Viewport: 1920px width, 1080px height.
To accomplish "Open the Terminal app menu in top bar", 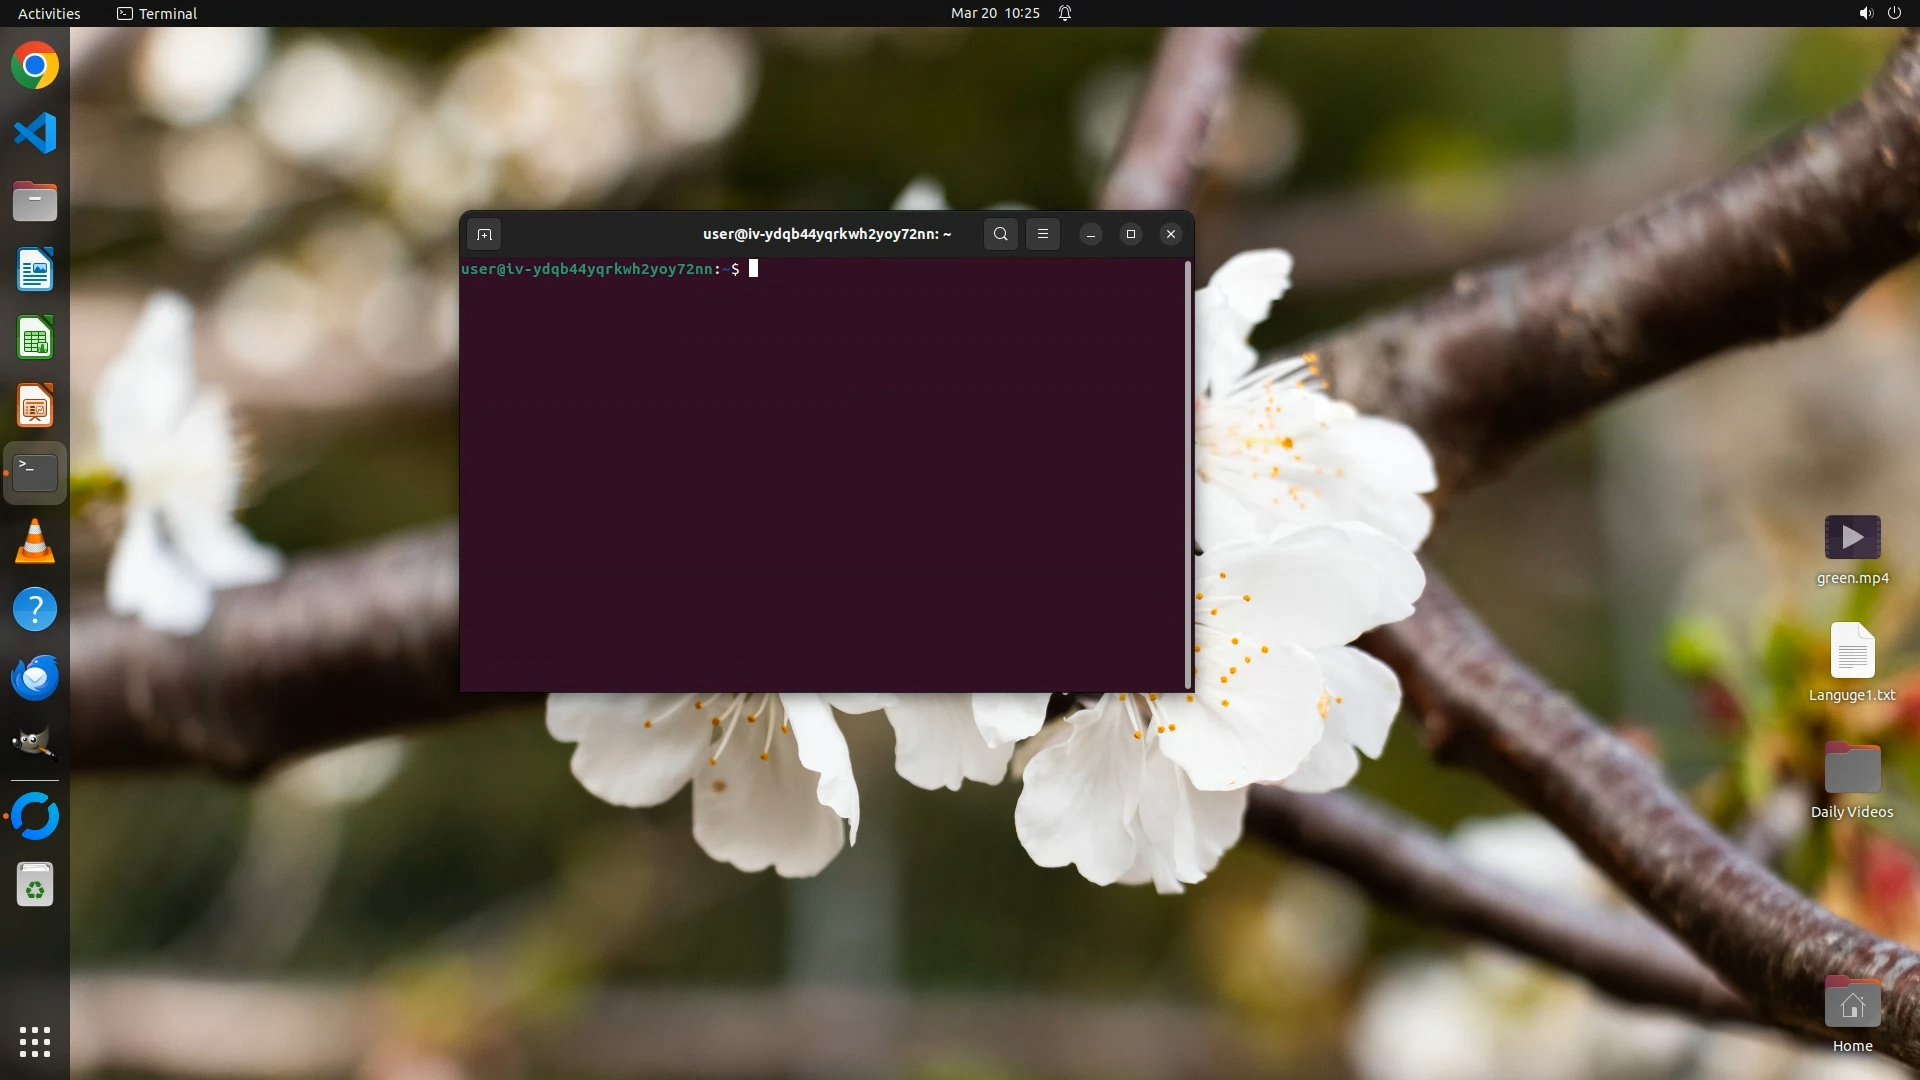I will 157,13.
